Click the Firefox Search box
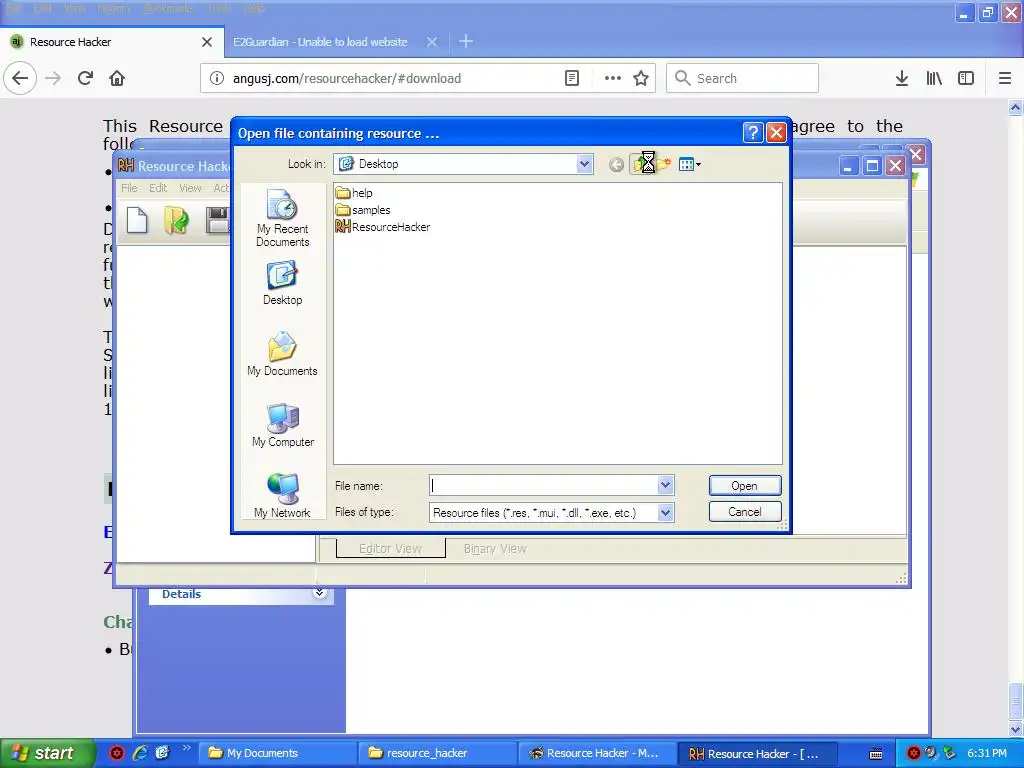This screenshot has width=1024, height=768. pos(742,78)
